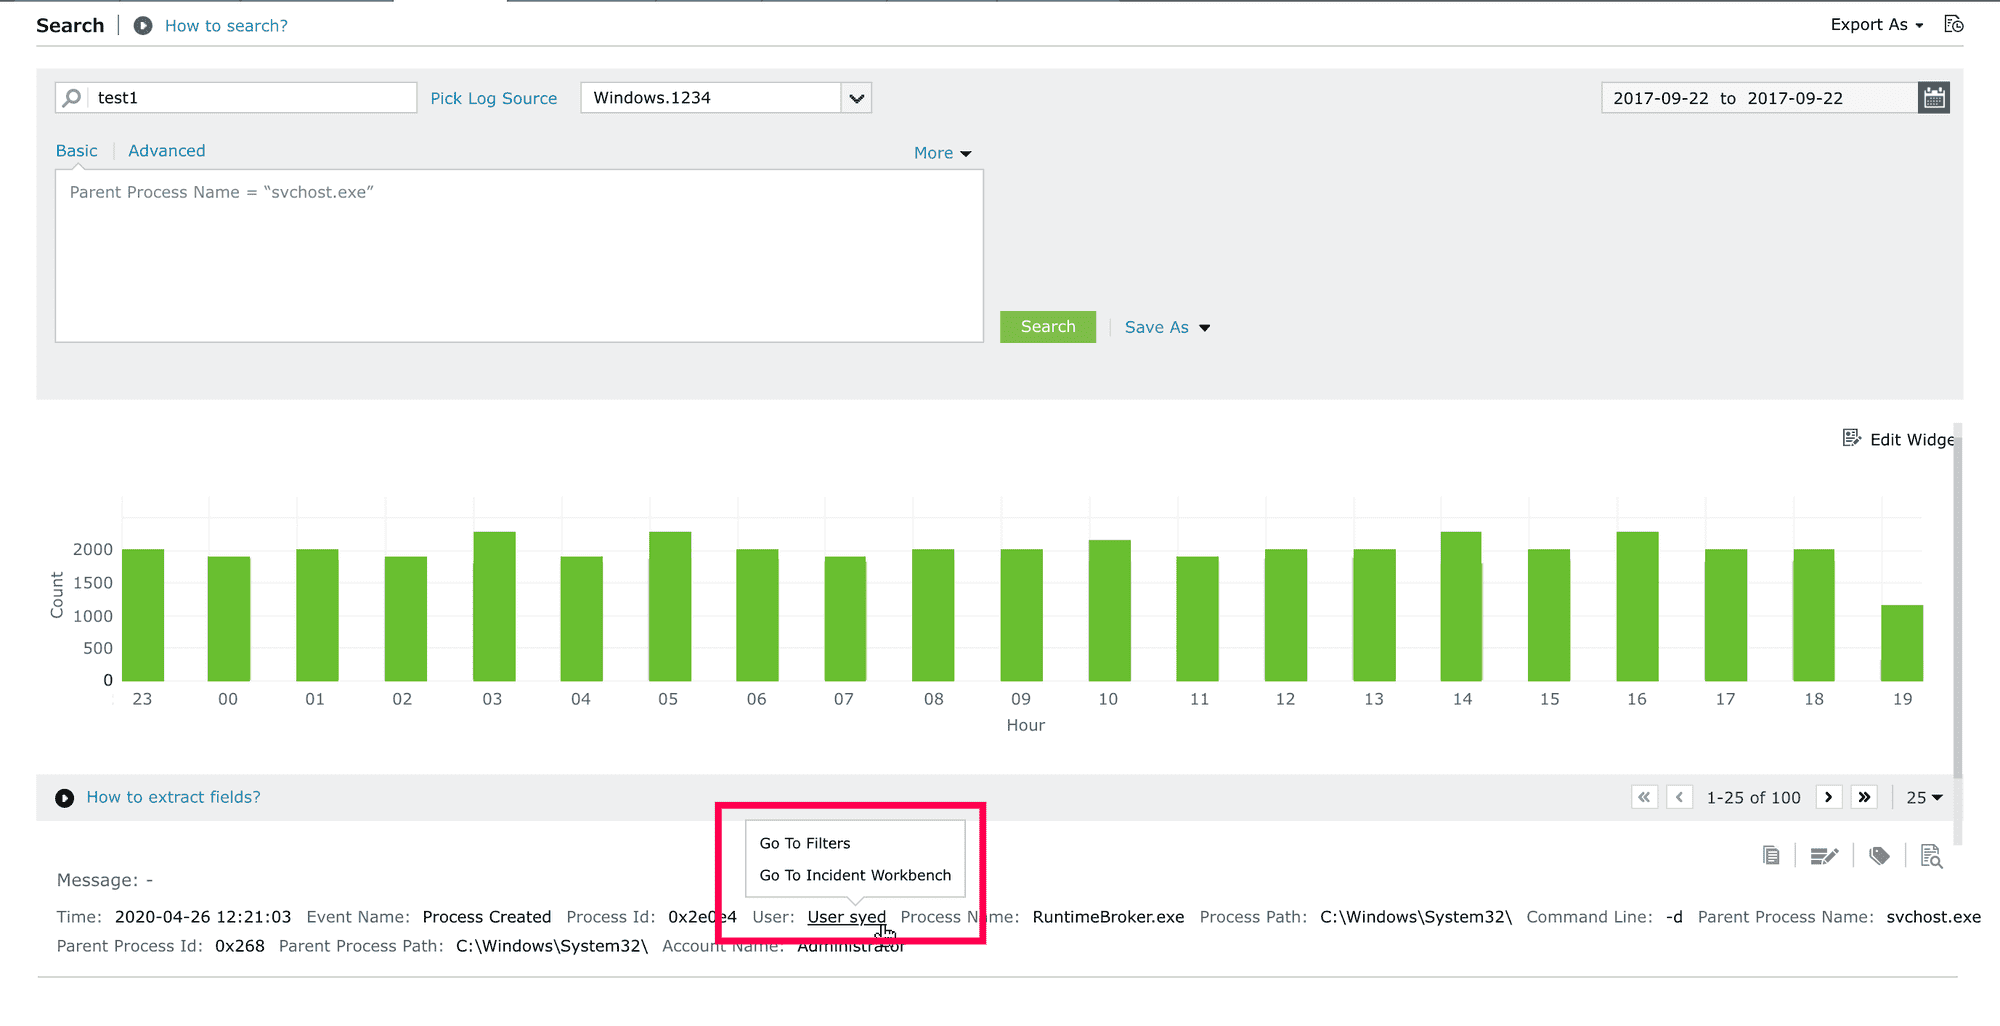Click the chart bar for hour 19

1902,643
